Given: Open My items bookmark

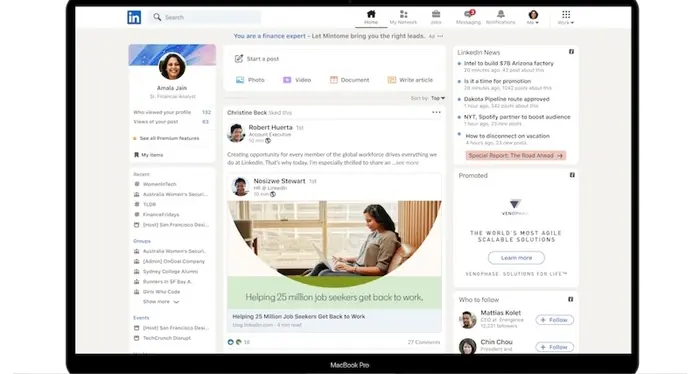Looking at the screenshot, I should point(148,155).
